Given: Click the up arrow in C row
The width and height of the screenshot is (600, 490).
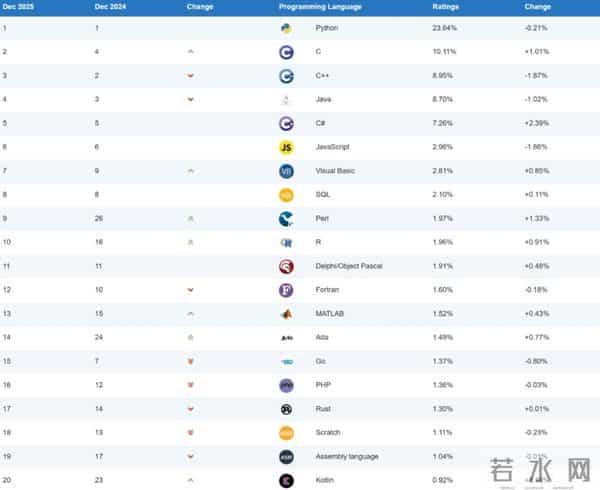Looking at the screenshot, I should (190, 52).
